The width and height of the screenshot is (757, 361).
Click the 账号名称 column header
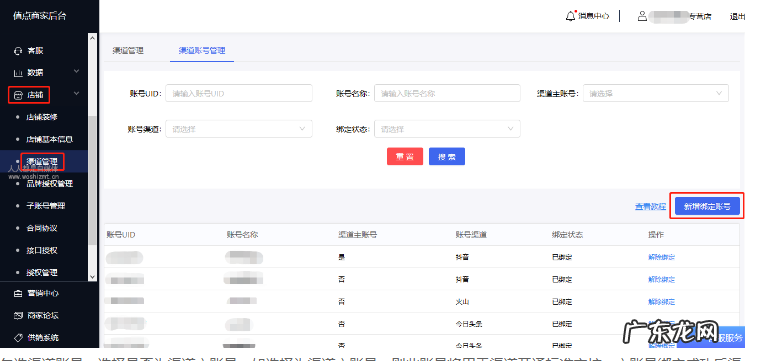pyautogui.click(x=242, y=235)
